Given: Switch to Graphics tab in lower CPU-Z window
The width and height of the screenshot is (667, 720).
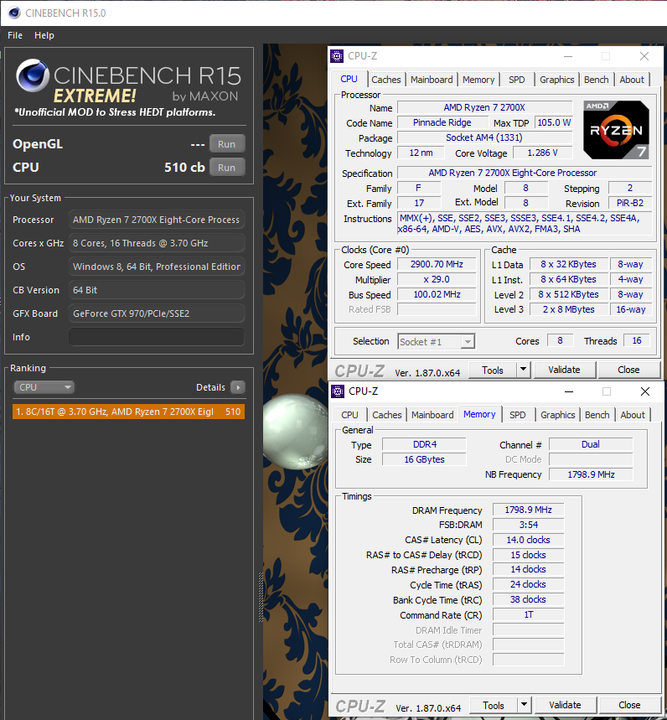Looking at the screenshot, I should point(558,415).
